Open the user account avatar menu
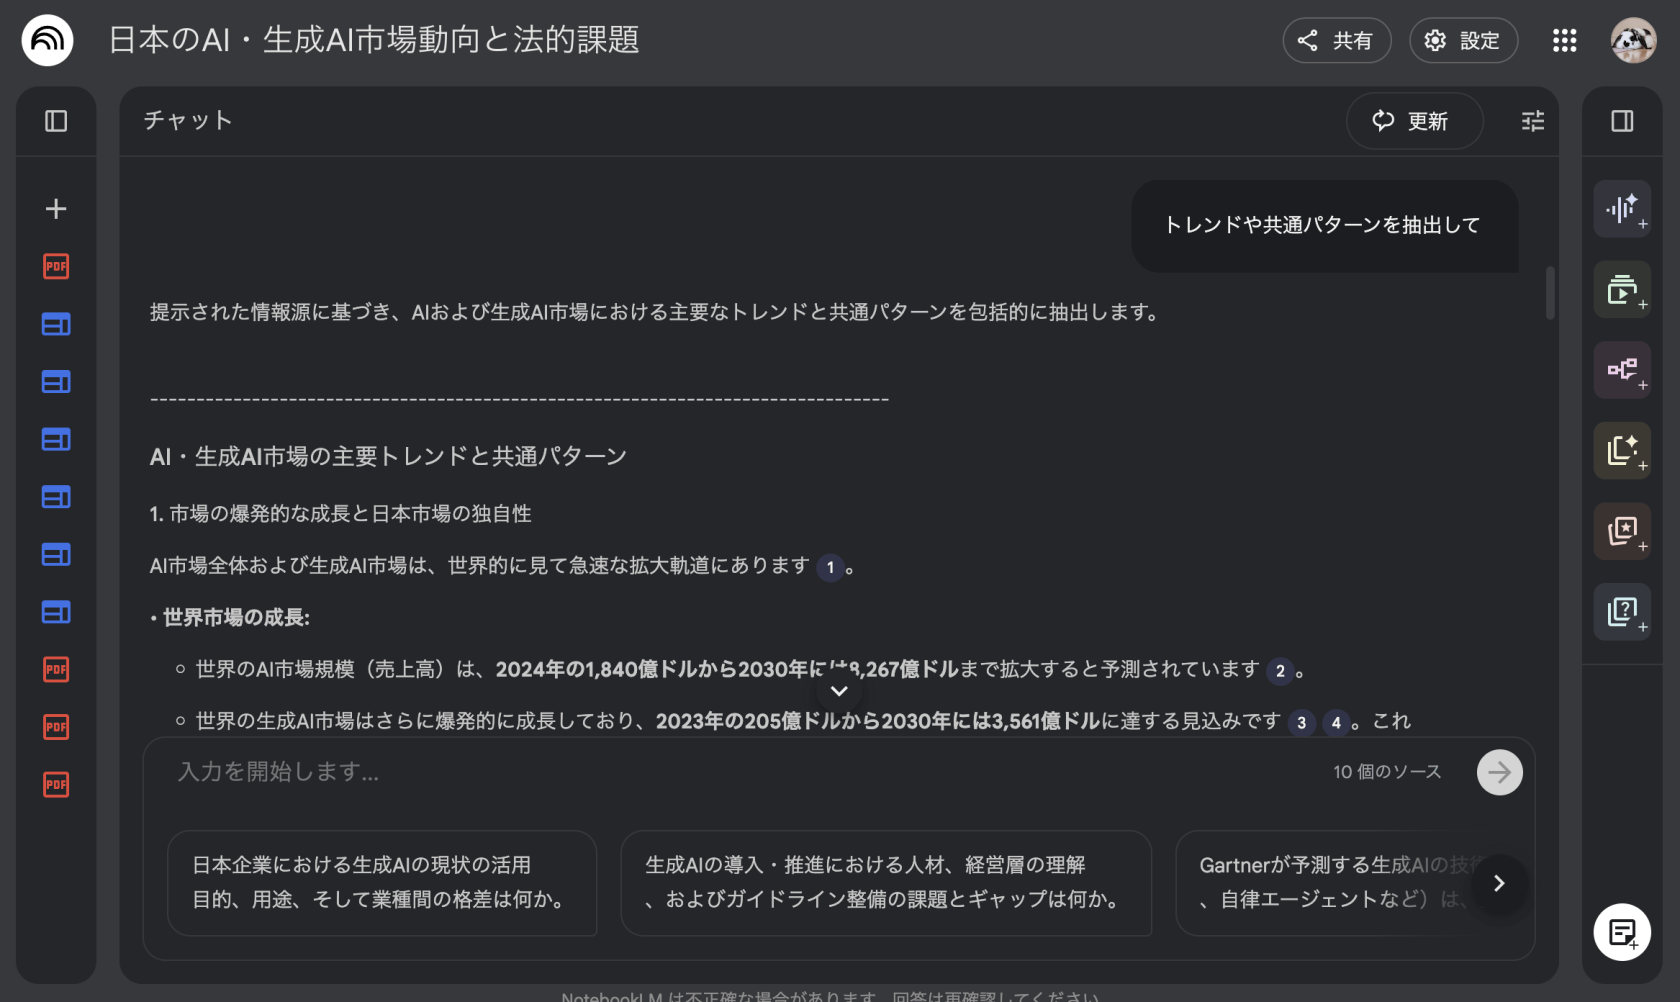The width and height of the screenshot is (1680, 1002). 1632,40
